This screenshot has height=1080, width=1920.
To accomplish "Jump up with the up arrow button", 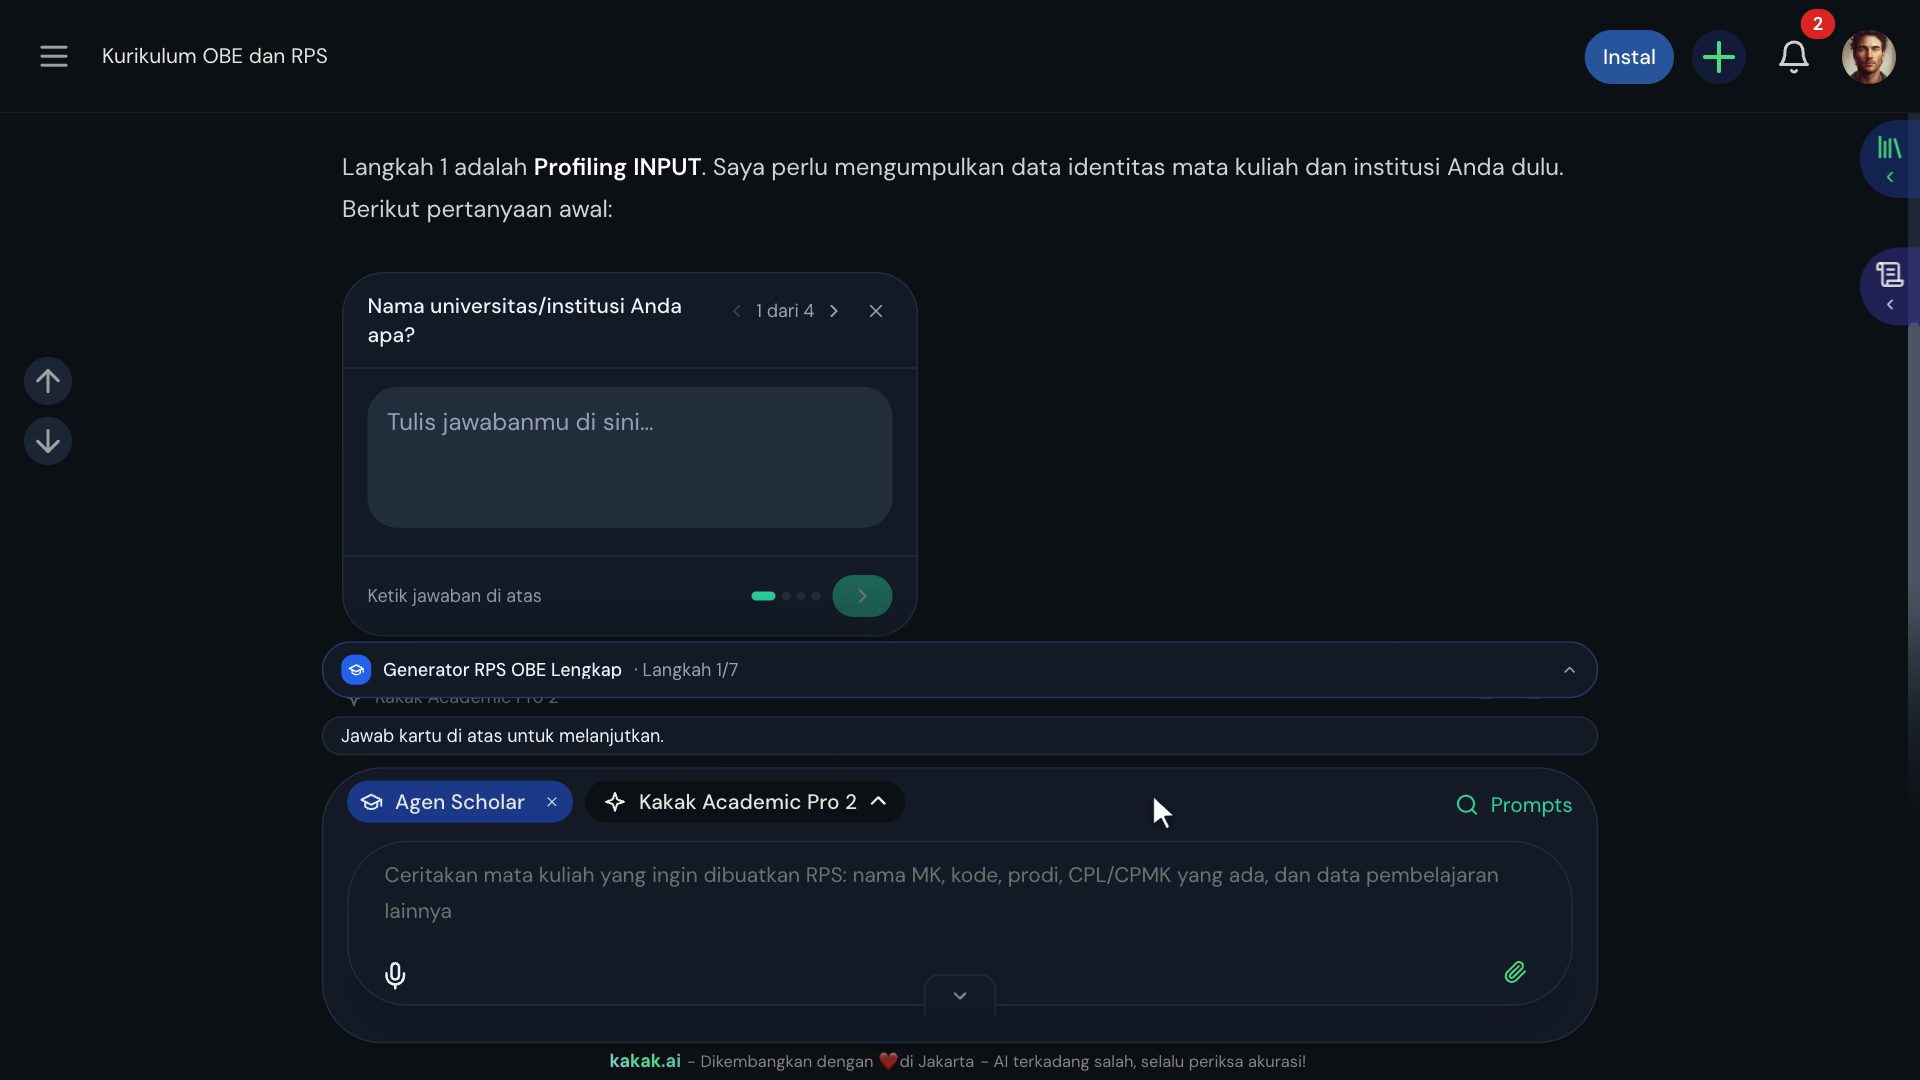I will (48, 381).
